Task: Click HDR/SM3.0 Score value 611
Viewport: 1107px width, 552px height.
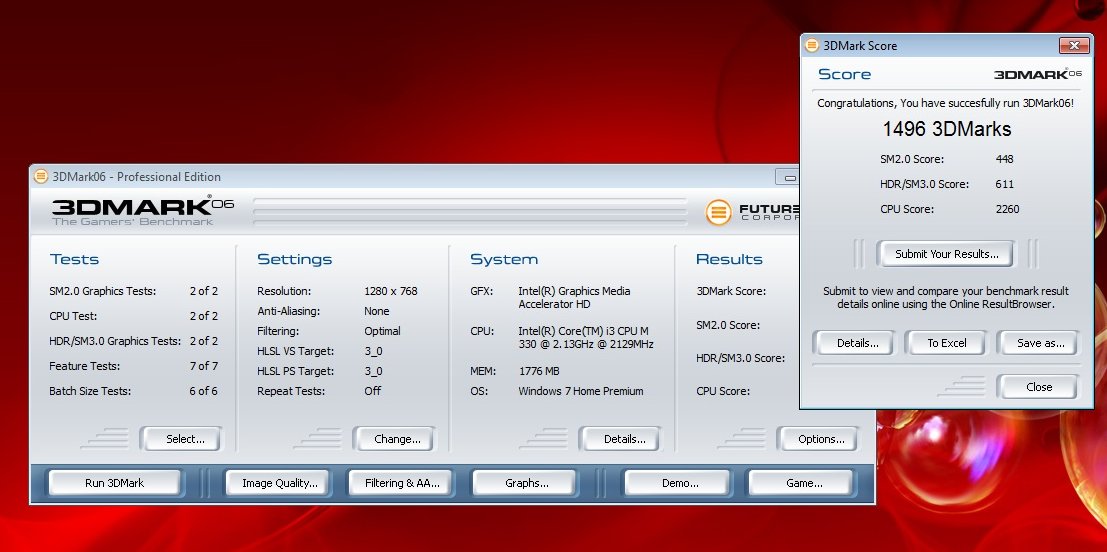Action: point(1004,184)
